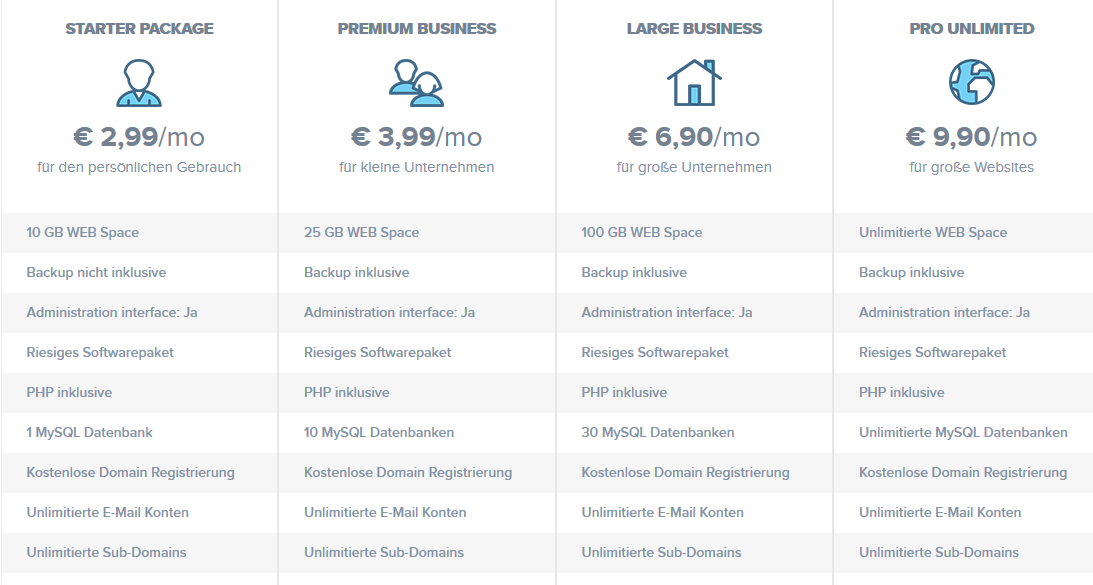
Task: Click the € 6,90/mo price
Action: [x=694, y=137]
